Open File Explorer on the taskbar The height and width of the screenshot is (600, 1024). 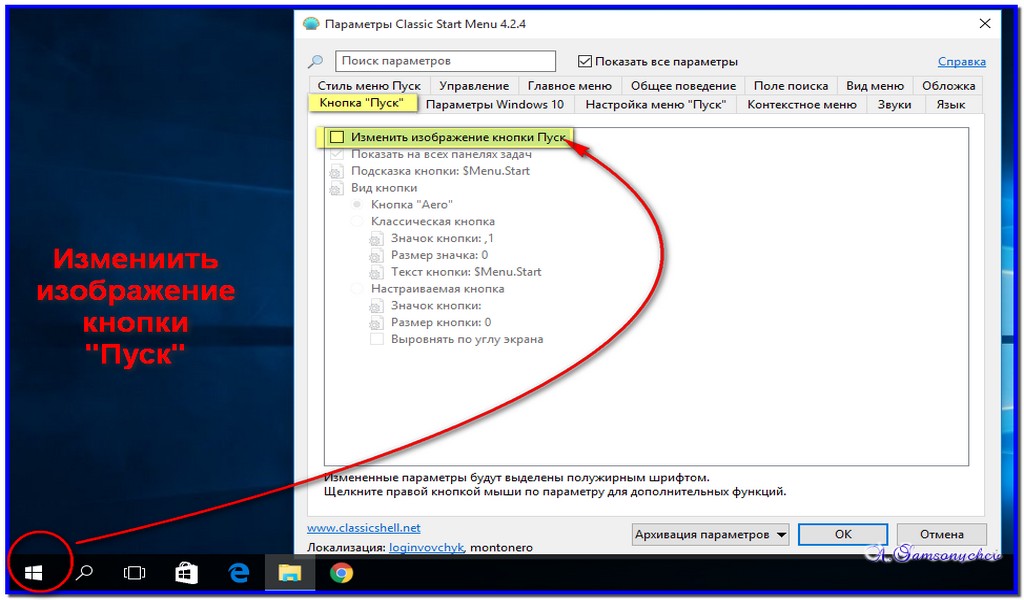[289, 573]
